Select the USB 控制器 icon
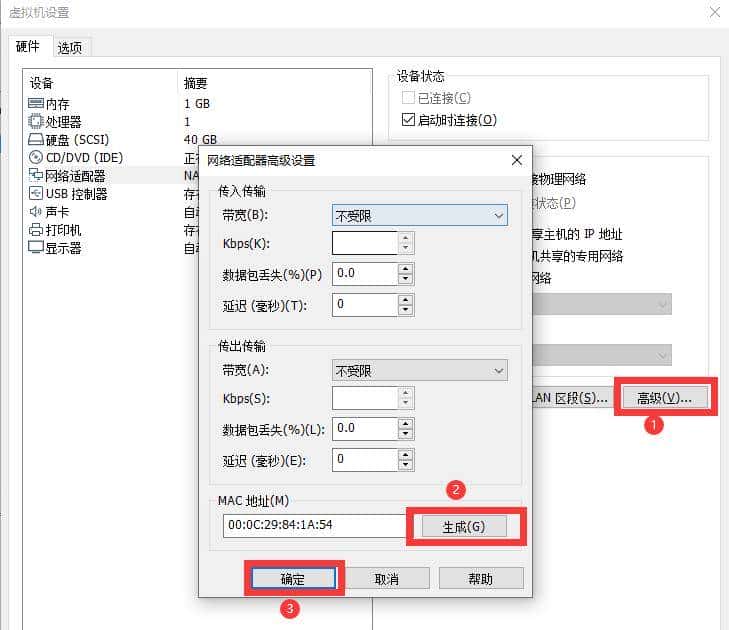The width and height of the screenshot is (729, 630). pos(36,193)
